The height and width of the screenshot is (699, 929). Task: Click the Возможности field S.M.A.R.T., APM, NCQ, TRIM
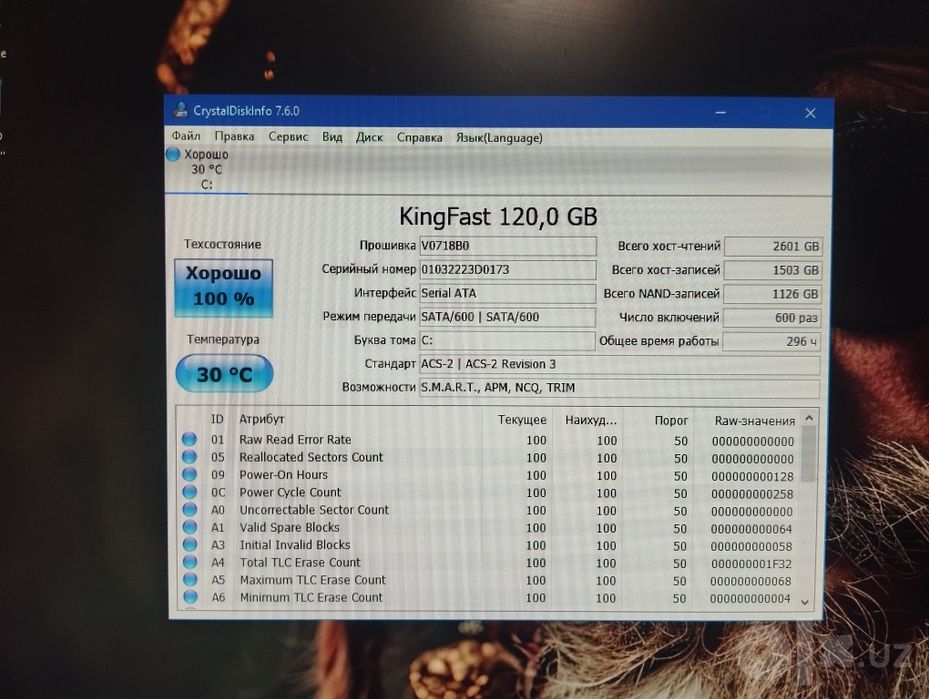(x=620, y=388)
